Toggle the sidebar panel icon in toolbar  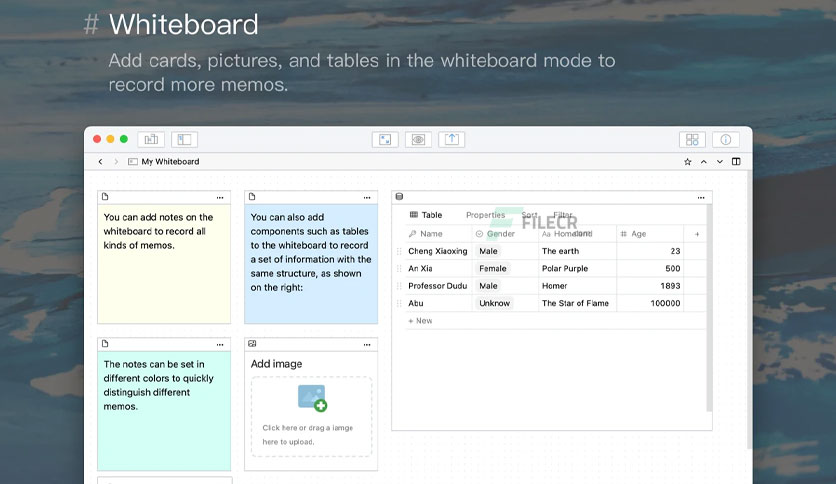[x=184, y=140]
